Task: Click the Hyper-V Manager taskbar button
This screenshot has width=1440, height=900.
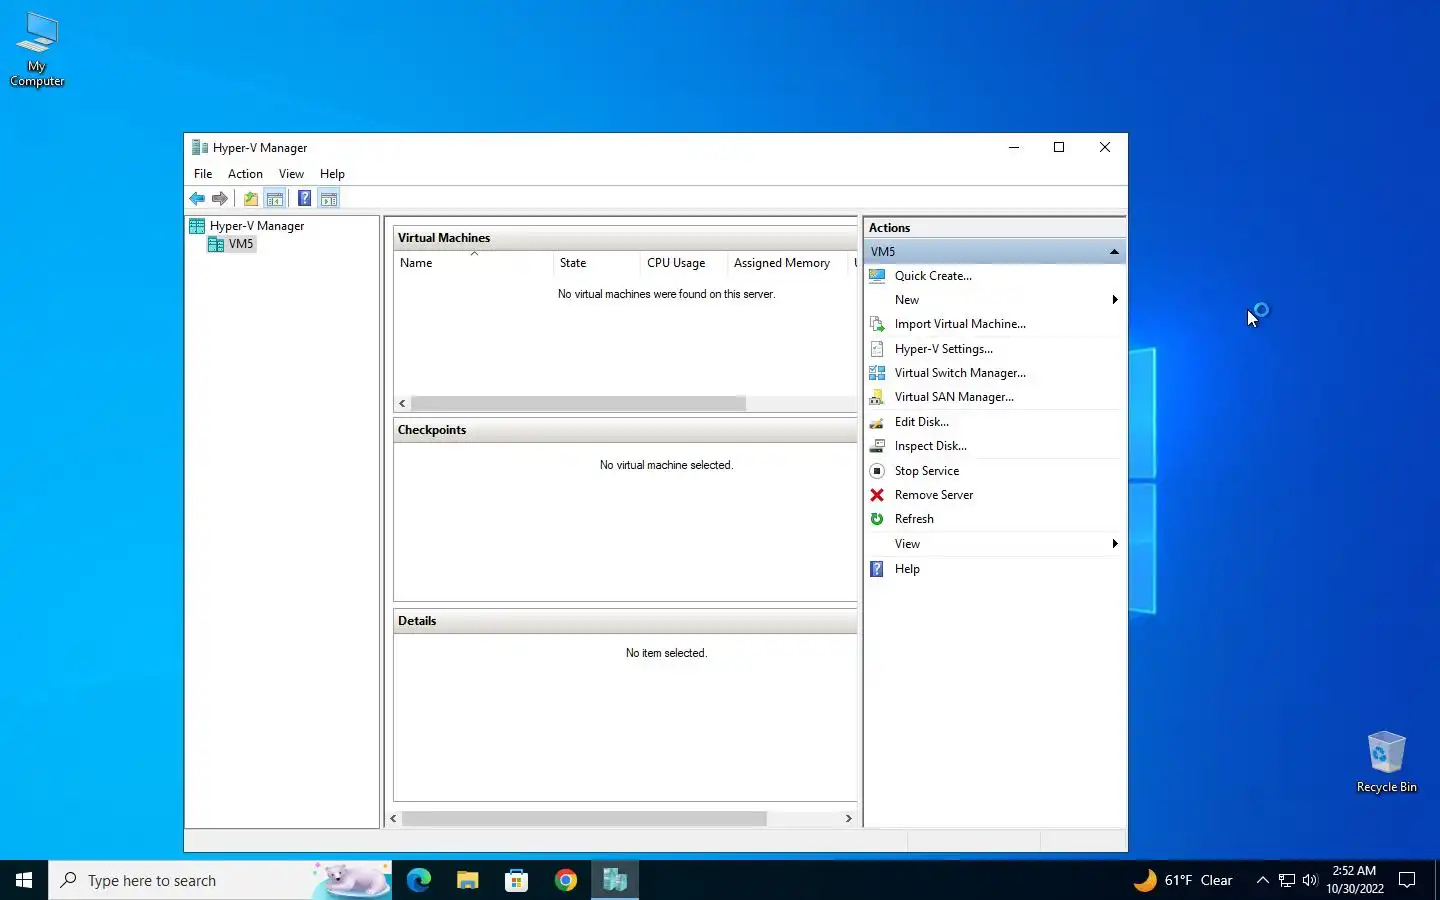Action: [614, 880]
